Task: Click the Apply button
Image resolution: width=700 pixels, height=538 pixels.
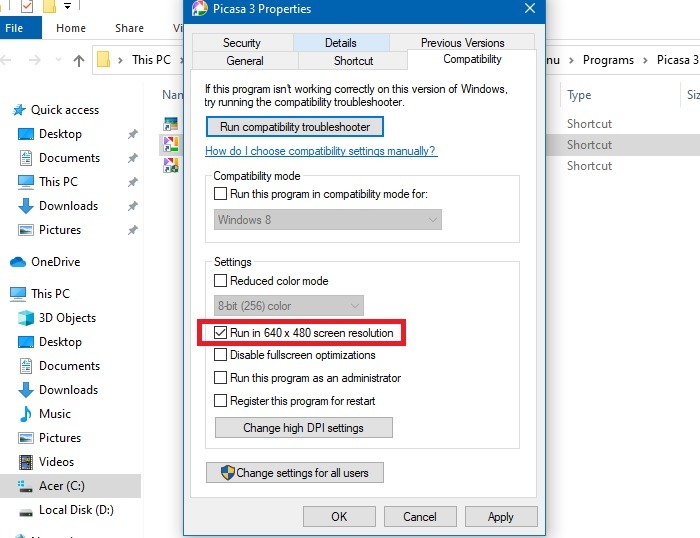Action: 501,517
